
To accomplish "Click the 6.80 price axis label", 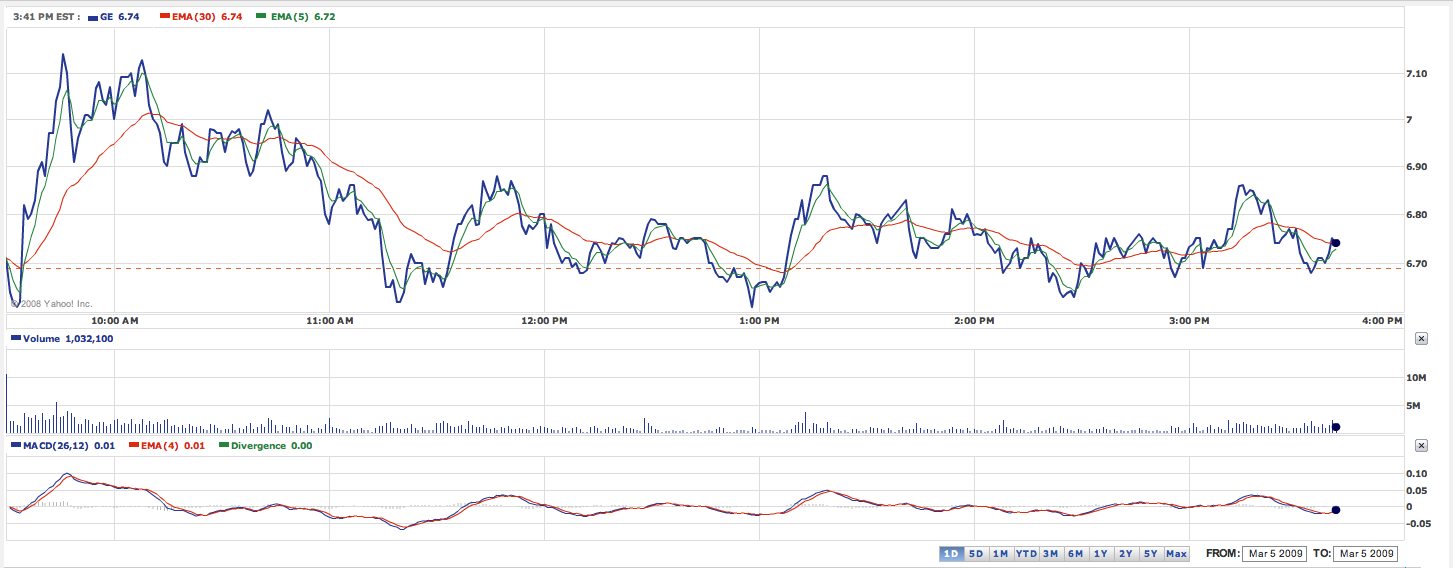I will [x=1416, y=216].
